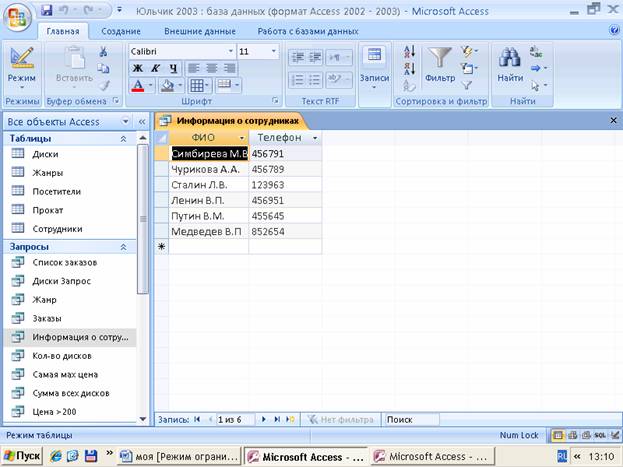Open the Записи records button
623x467 pixels.
coord(374,68)
